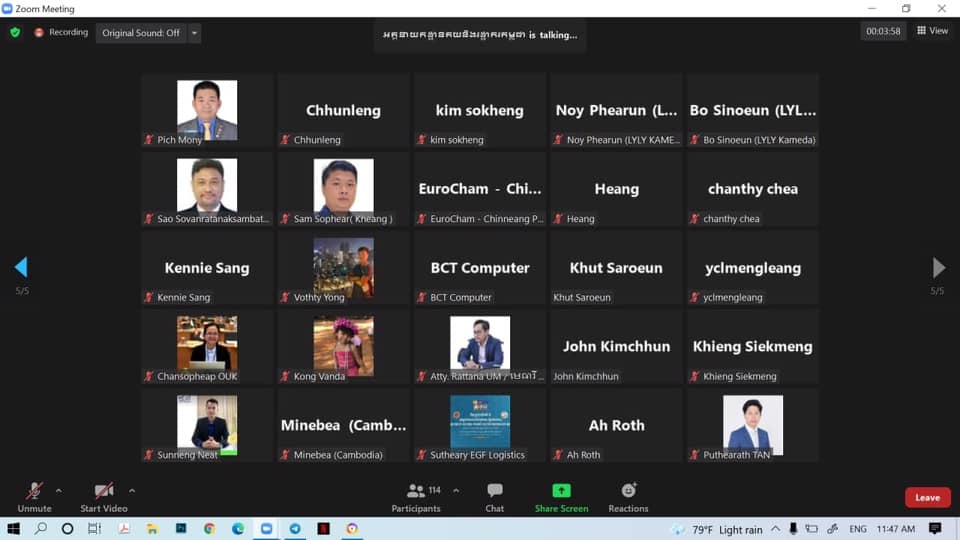Open the Chat panel
The image size is (960, 540).
pos(494,491)
